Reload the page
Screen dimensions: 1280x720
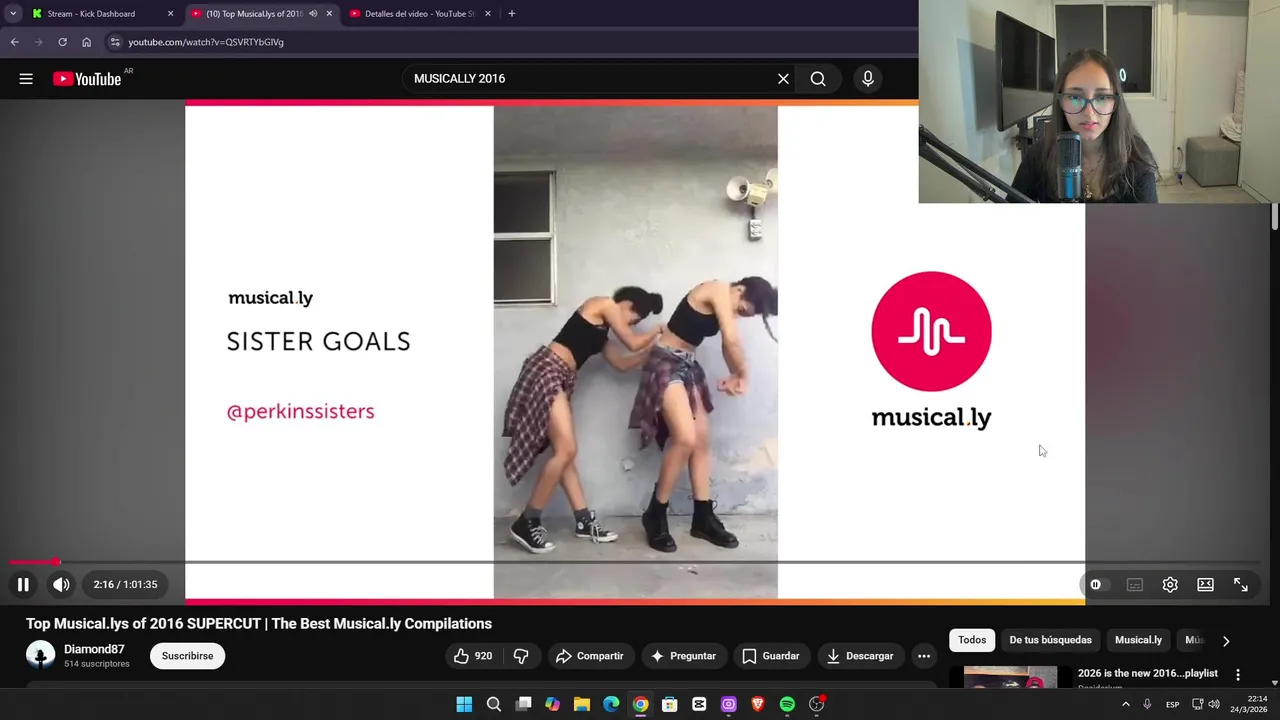[62, 42]
